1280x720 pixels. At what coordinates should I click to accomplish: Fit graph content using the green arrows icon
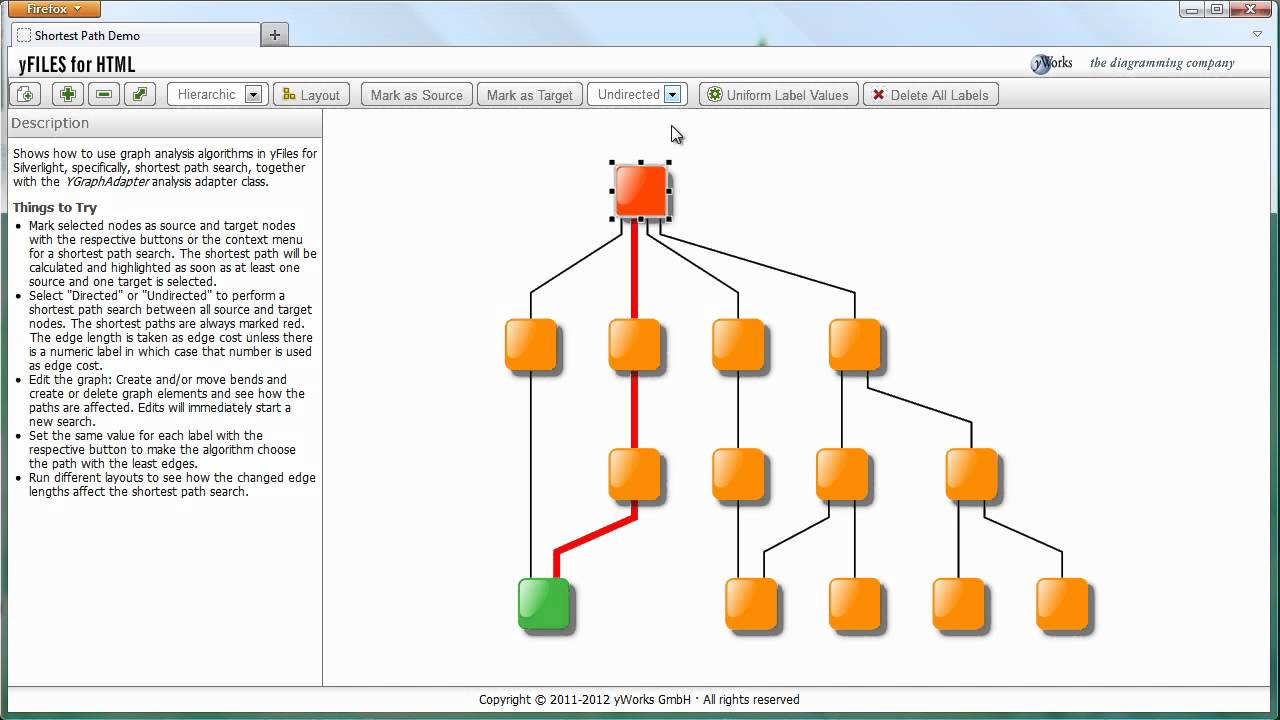pyautogui.click(x=139, y=94)
